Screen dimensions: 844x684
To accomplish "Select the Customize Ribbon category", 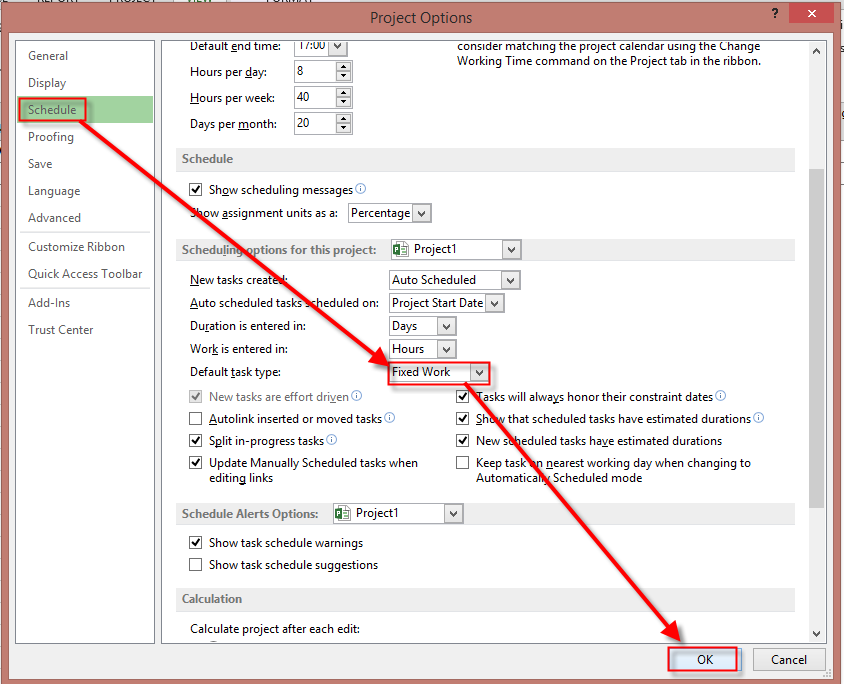I will coord(76,247).
